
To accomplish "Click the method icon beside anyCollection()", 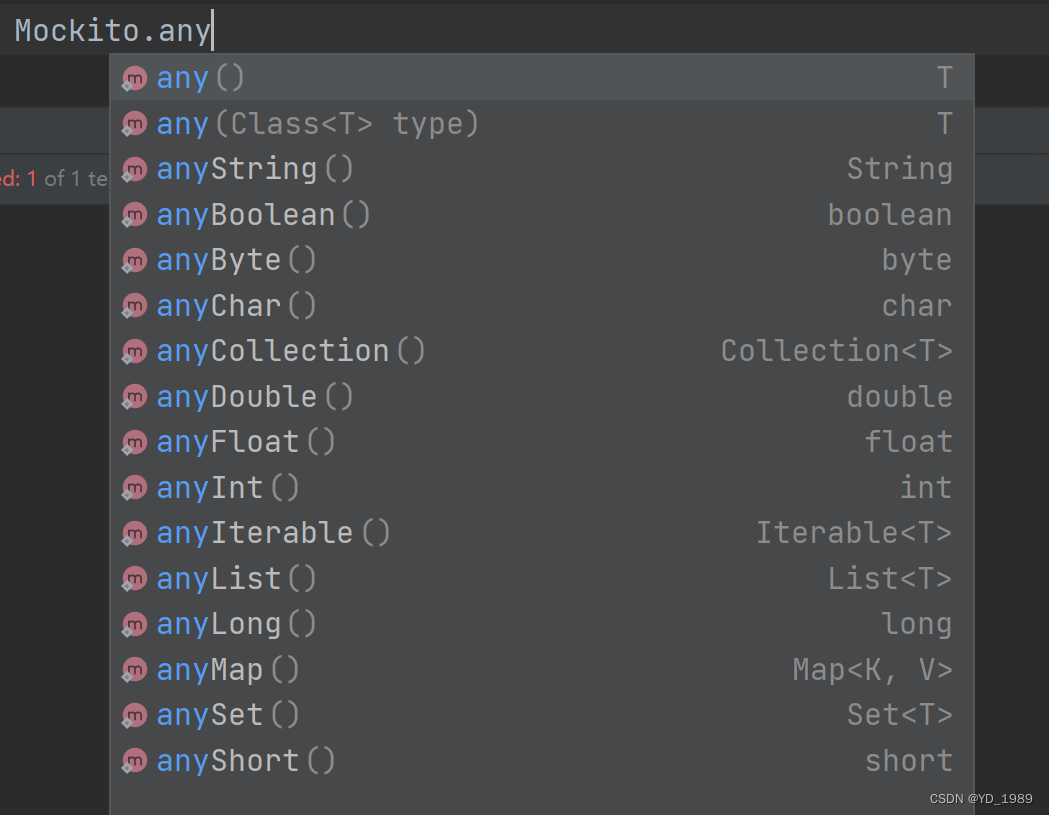I will 134,352.
